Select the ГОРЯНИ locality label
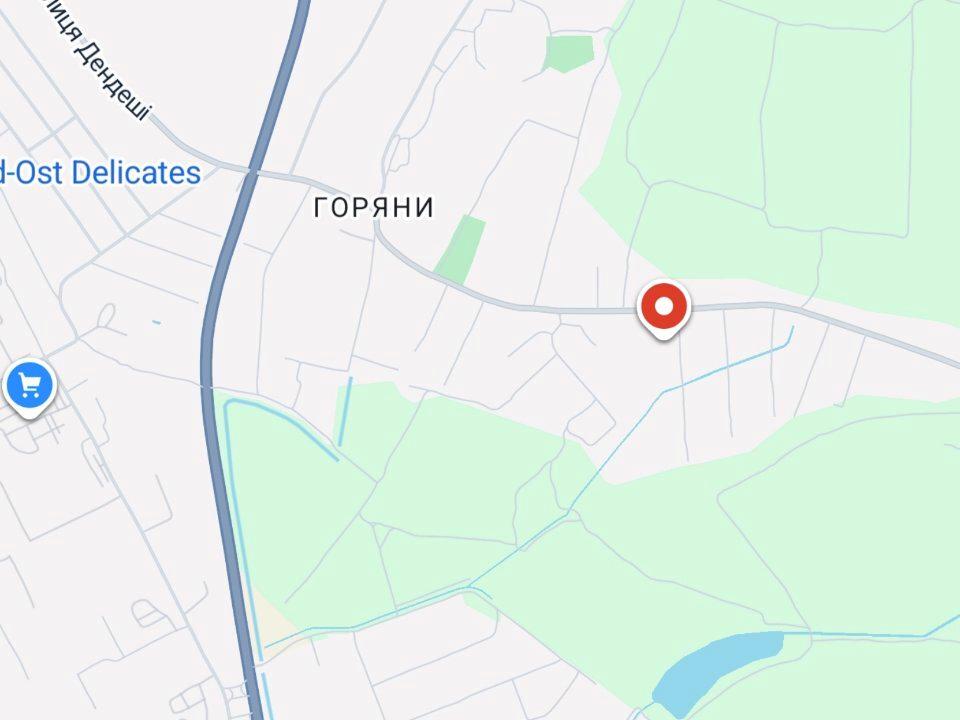This screenshot has width=960, height=720. click(373, 208)
